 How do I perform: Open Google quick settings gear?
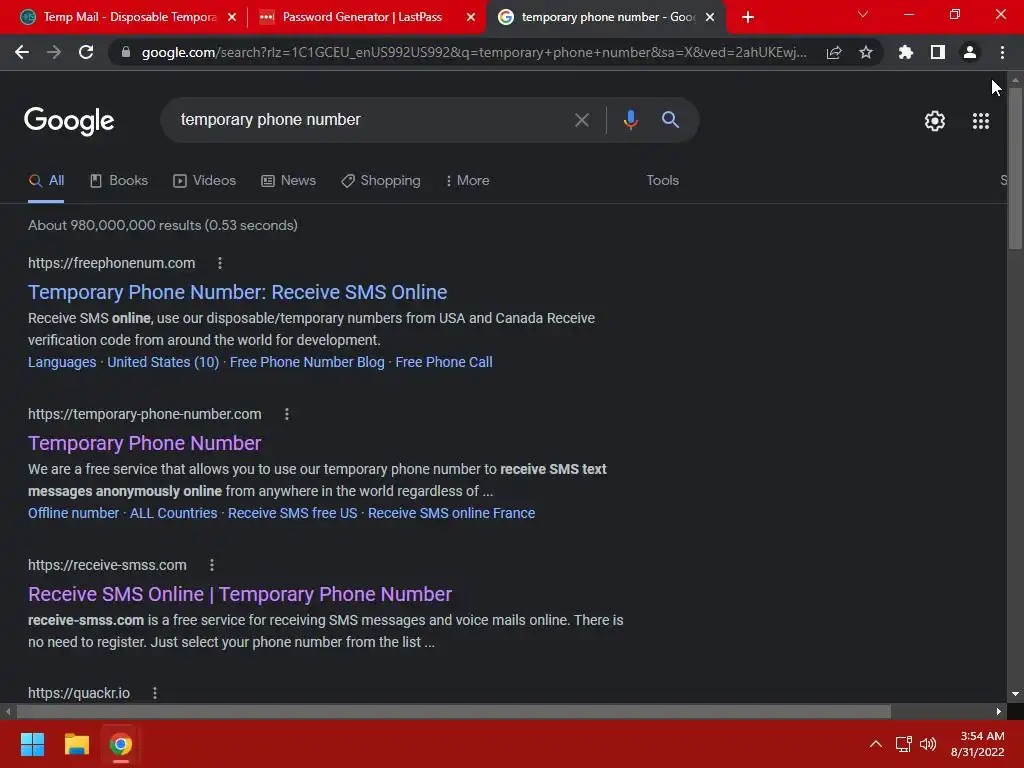click(935, 121)
